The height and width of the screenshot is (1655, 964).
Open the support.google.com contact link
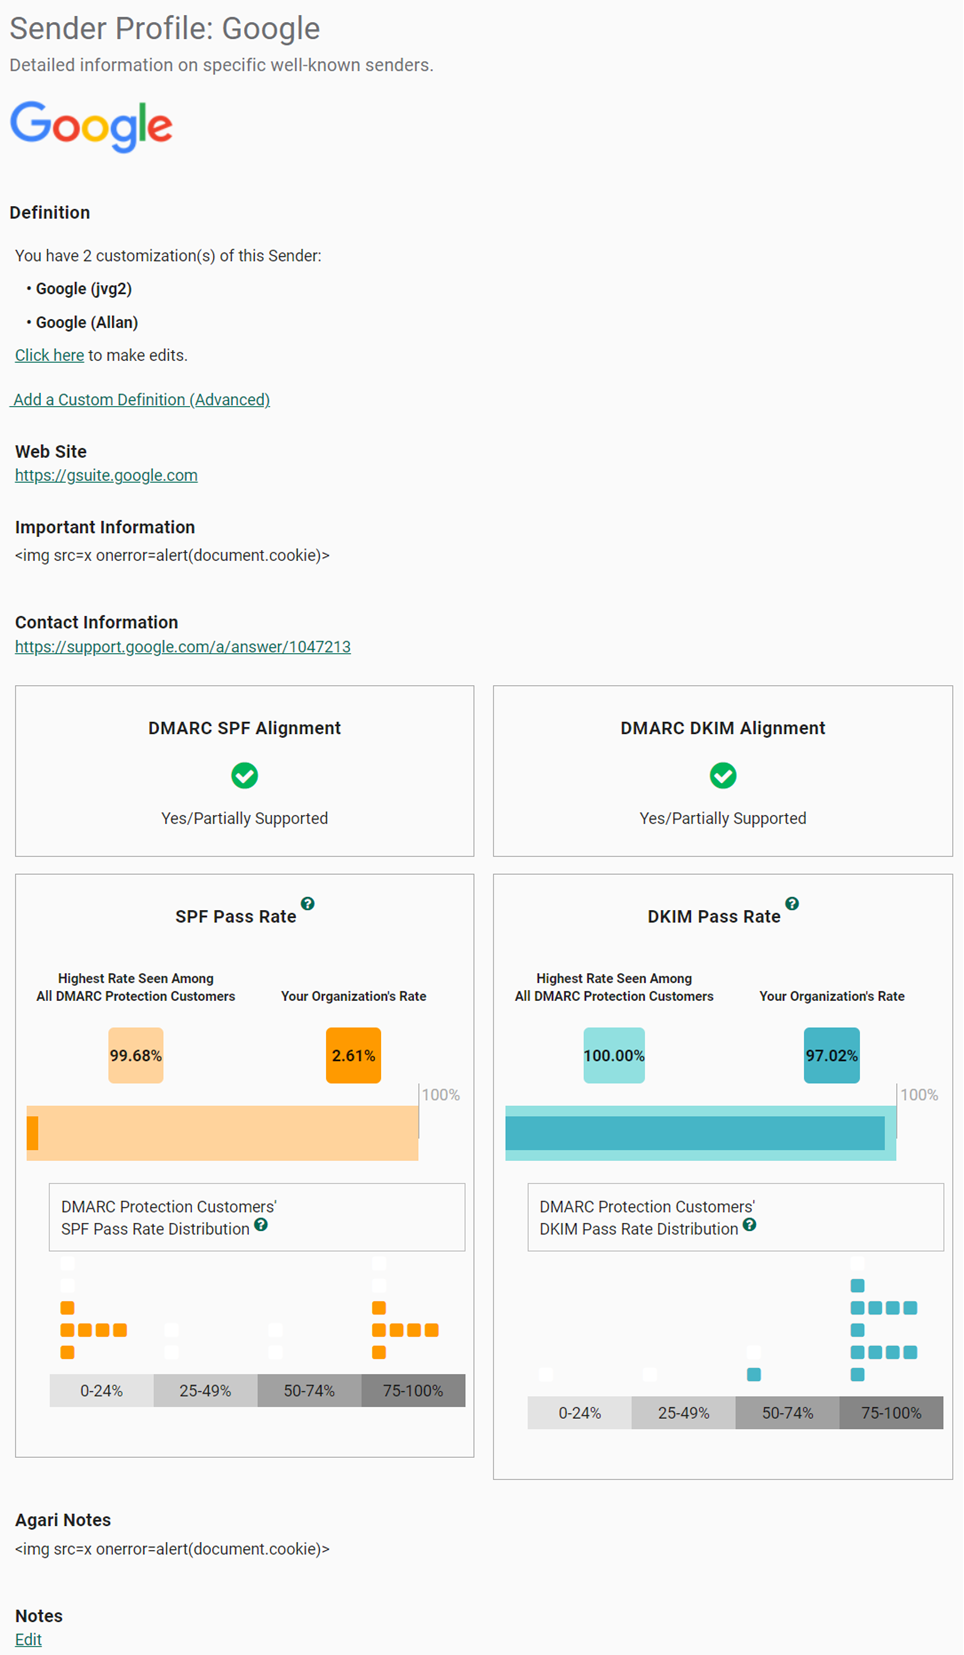point(183,647)
